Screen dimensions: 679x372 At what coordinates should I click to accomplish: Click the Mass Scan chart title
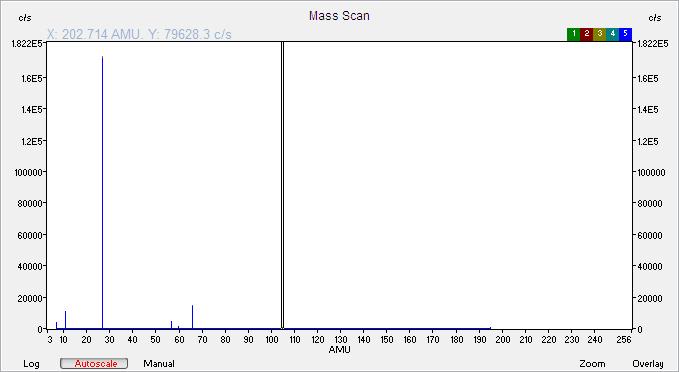click(339, 16)
